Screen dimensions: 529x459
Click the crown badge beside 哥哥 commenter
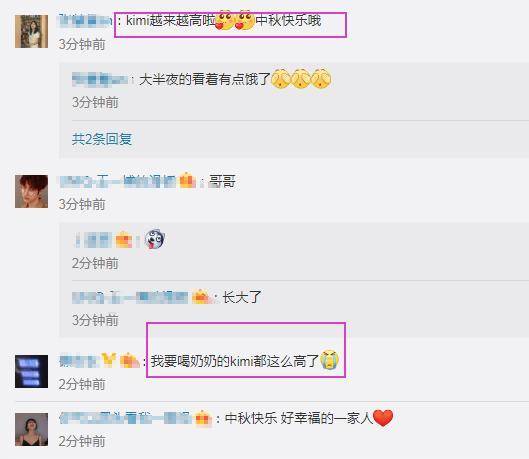[188, 180]
